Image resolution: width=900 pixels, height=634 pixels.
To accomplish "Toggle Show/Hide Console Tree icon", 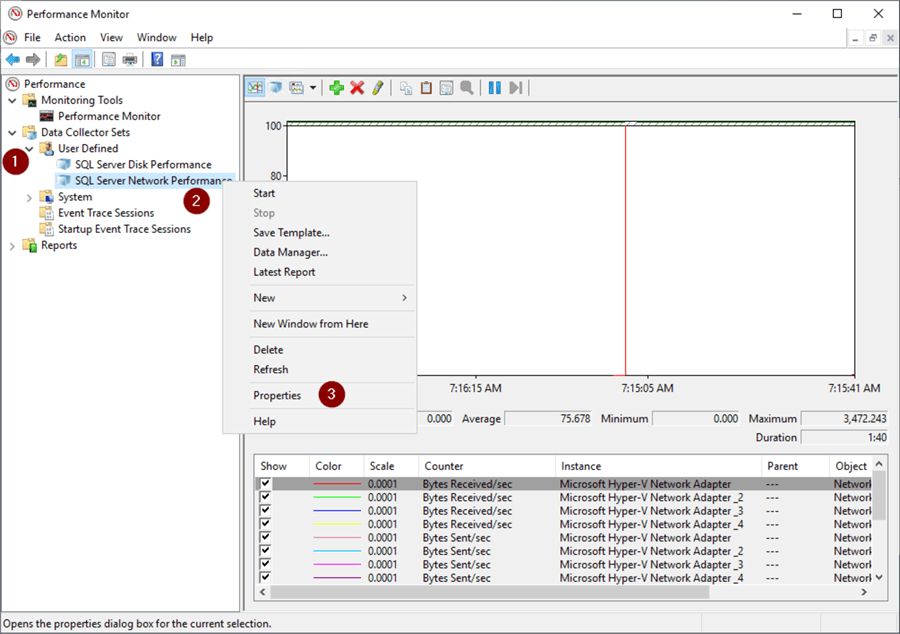I will tap(82, 59).
